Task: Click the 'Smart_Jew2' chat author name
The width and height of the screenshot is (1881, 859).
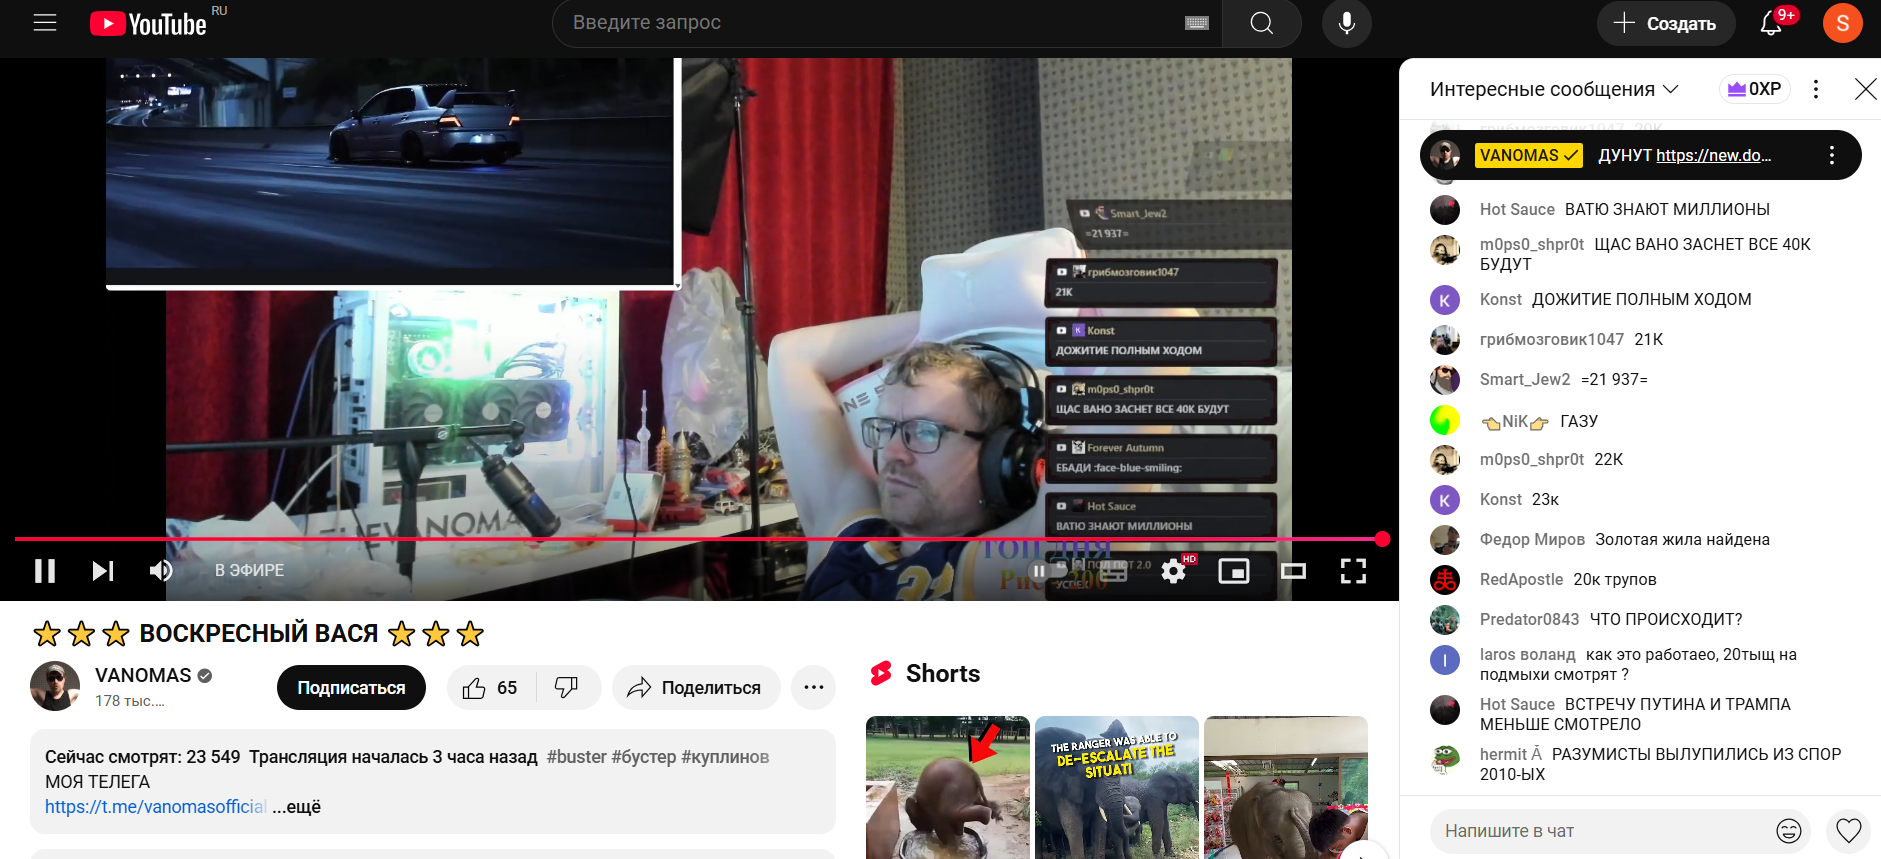Action: 1525,380
